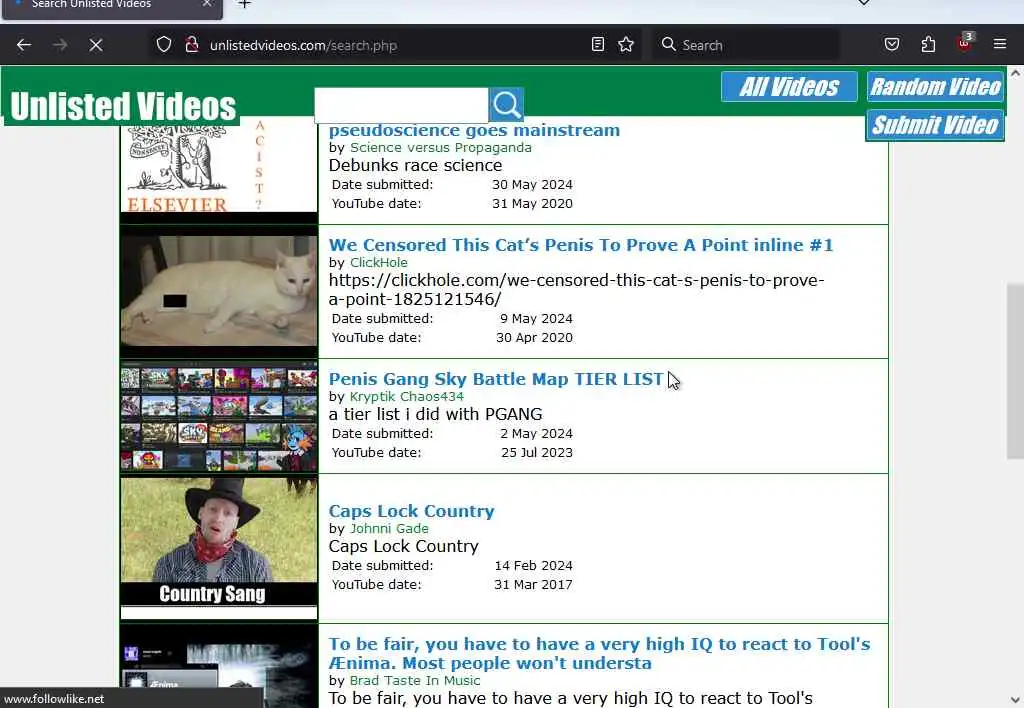
Task: Select the '2 May 2024' submitted date
Action: 536,434
